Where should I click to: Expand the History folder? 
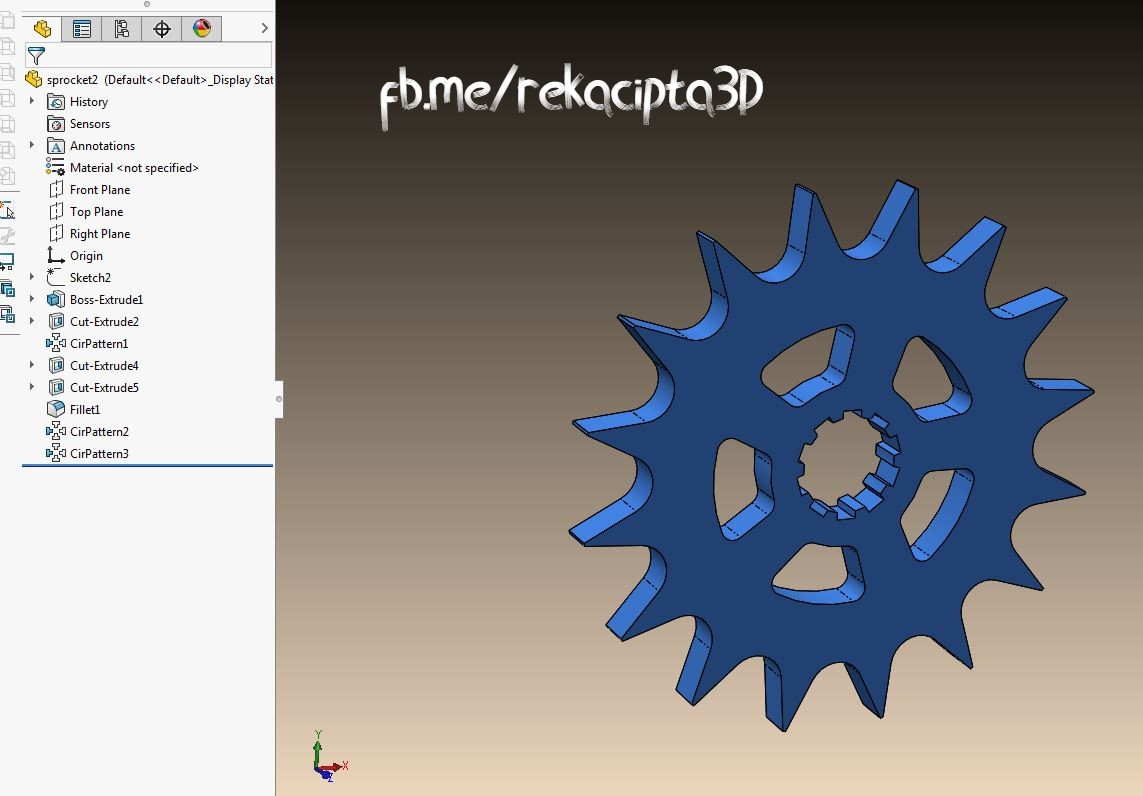tap(32, 101)
